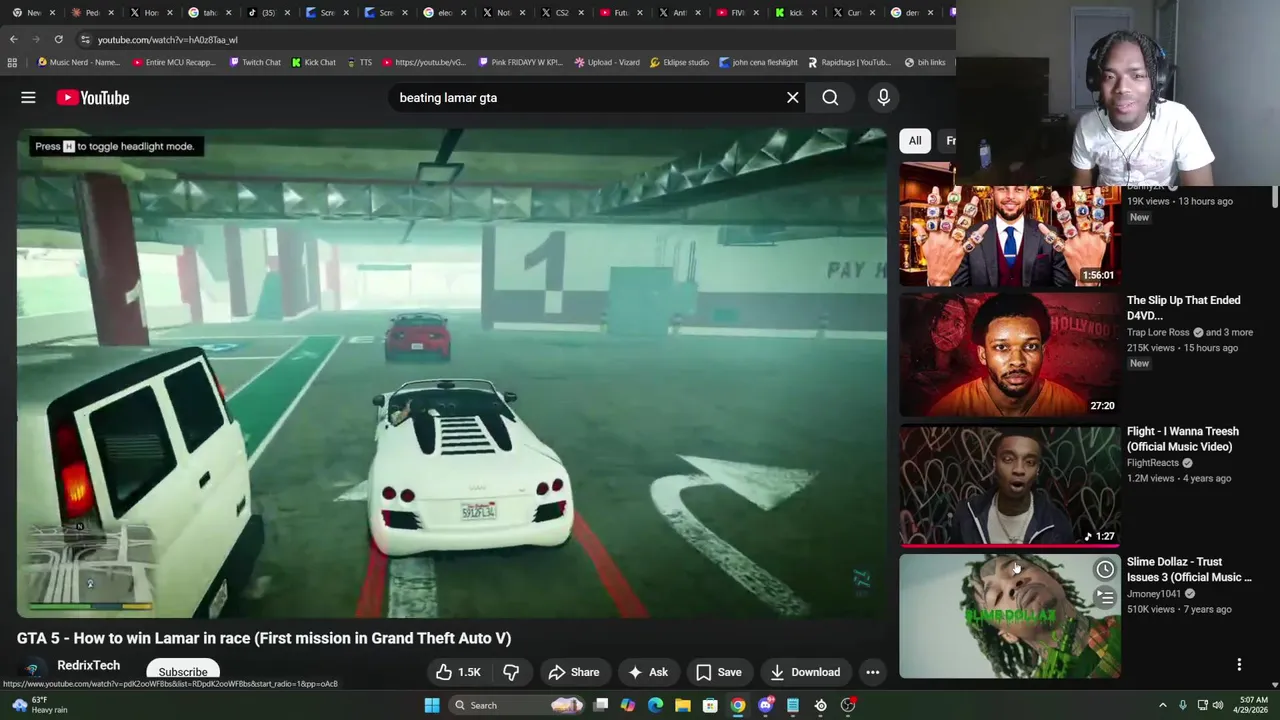Reload the page

point(59,39)
